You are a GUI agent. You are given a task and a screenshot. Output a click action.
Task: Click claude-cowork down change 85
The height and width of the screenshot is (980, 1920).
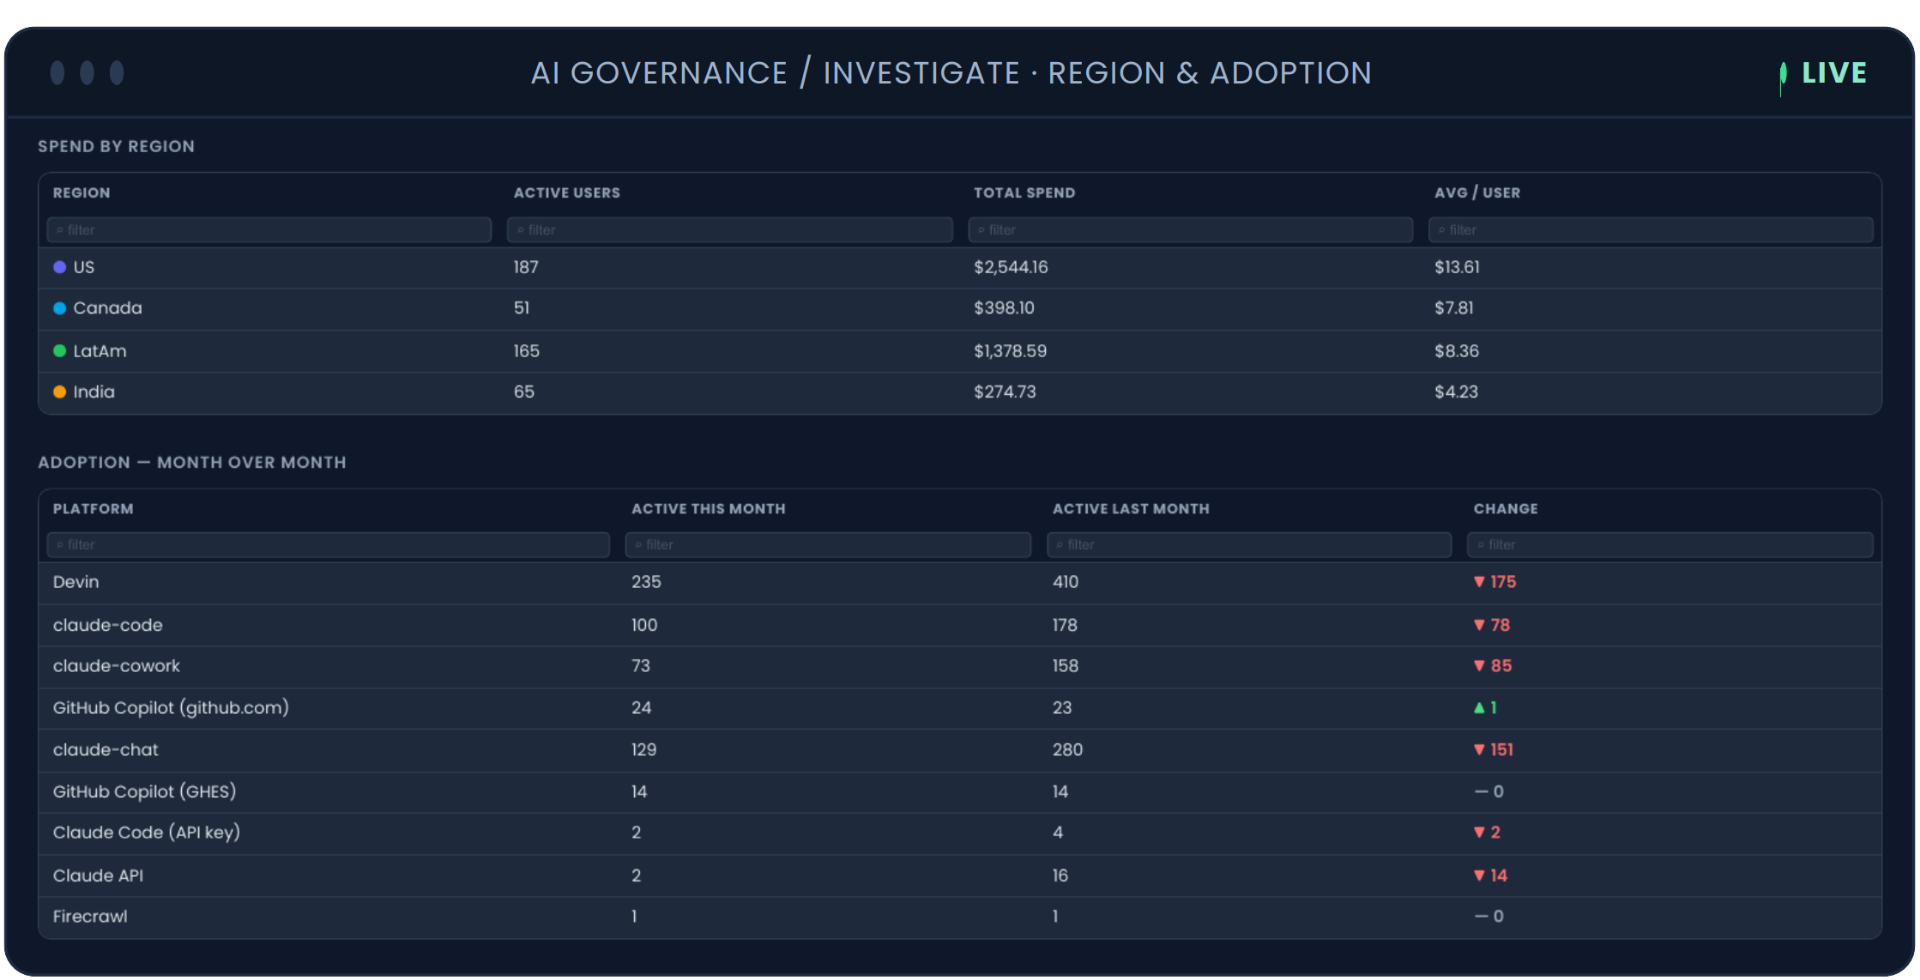(x=1493, y=666)
